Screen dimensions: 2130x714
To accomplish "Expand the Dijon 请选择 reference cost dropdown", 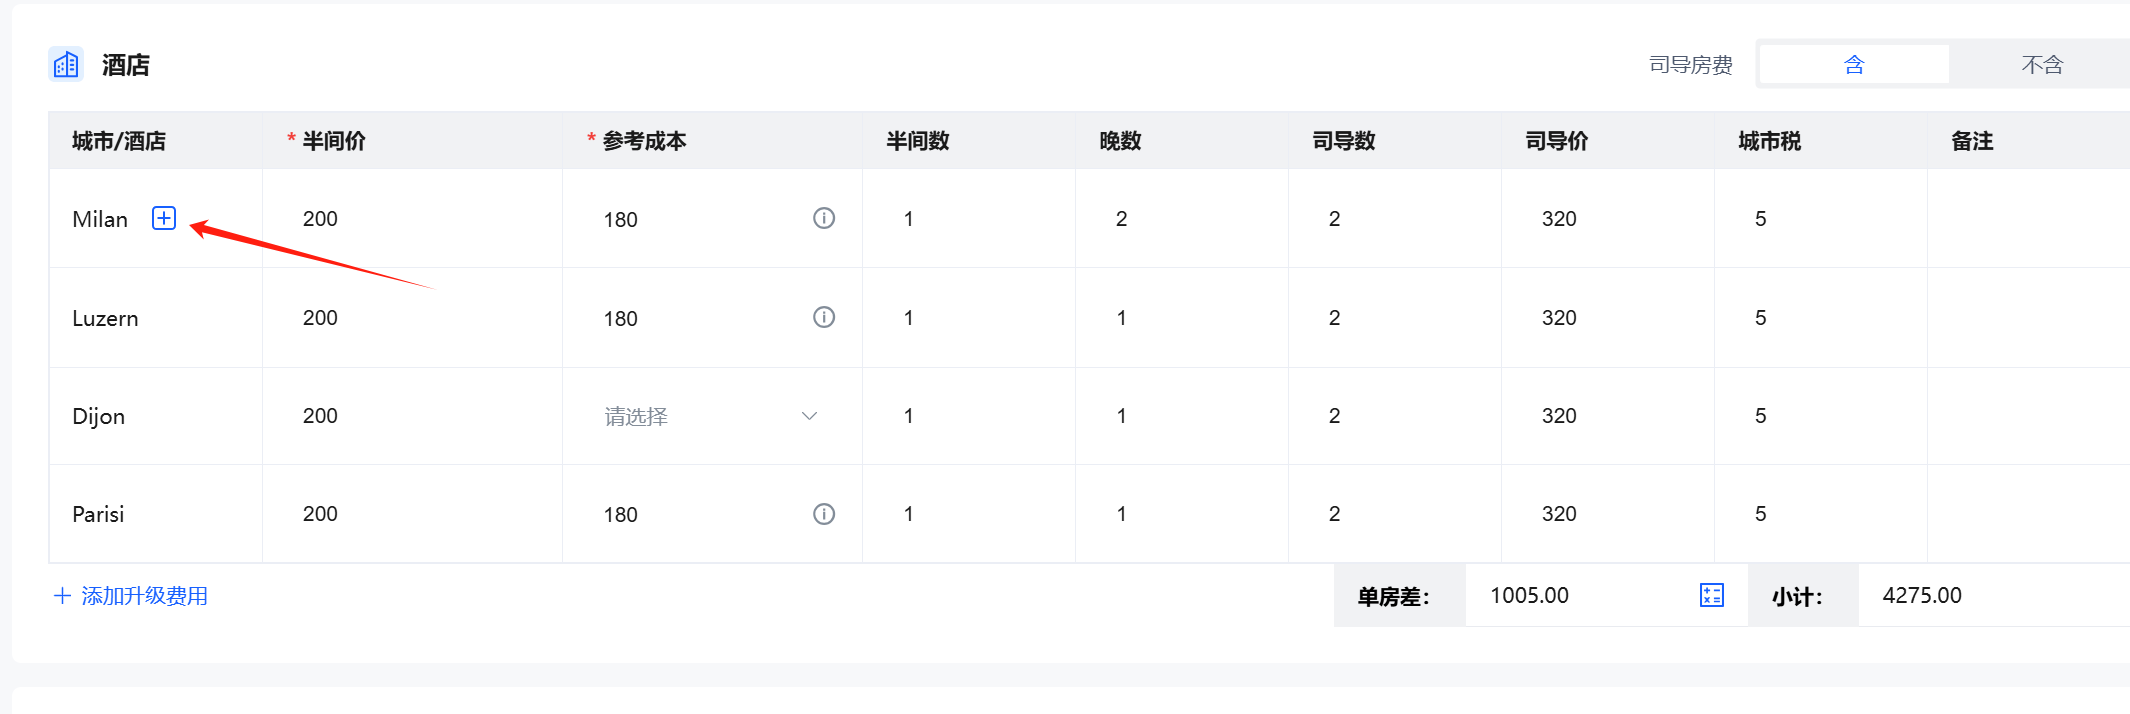I will [x=712, y=416].
